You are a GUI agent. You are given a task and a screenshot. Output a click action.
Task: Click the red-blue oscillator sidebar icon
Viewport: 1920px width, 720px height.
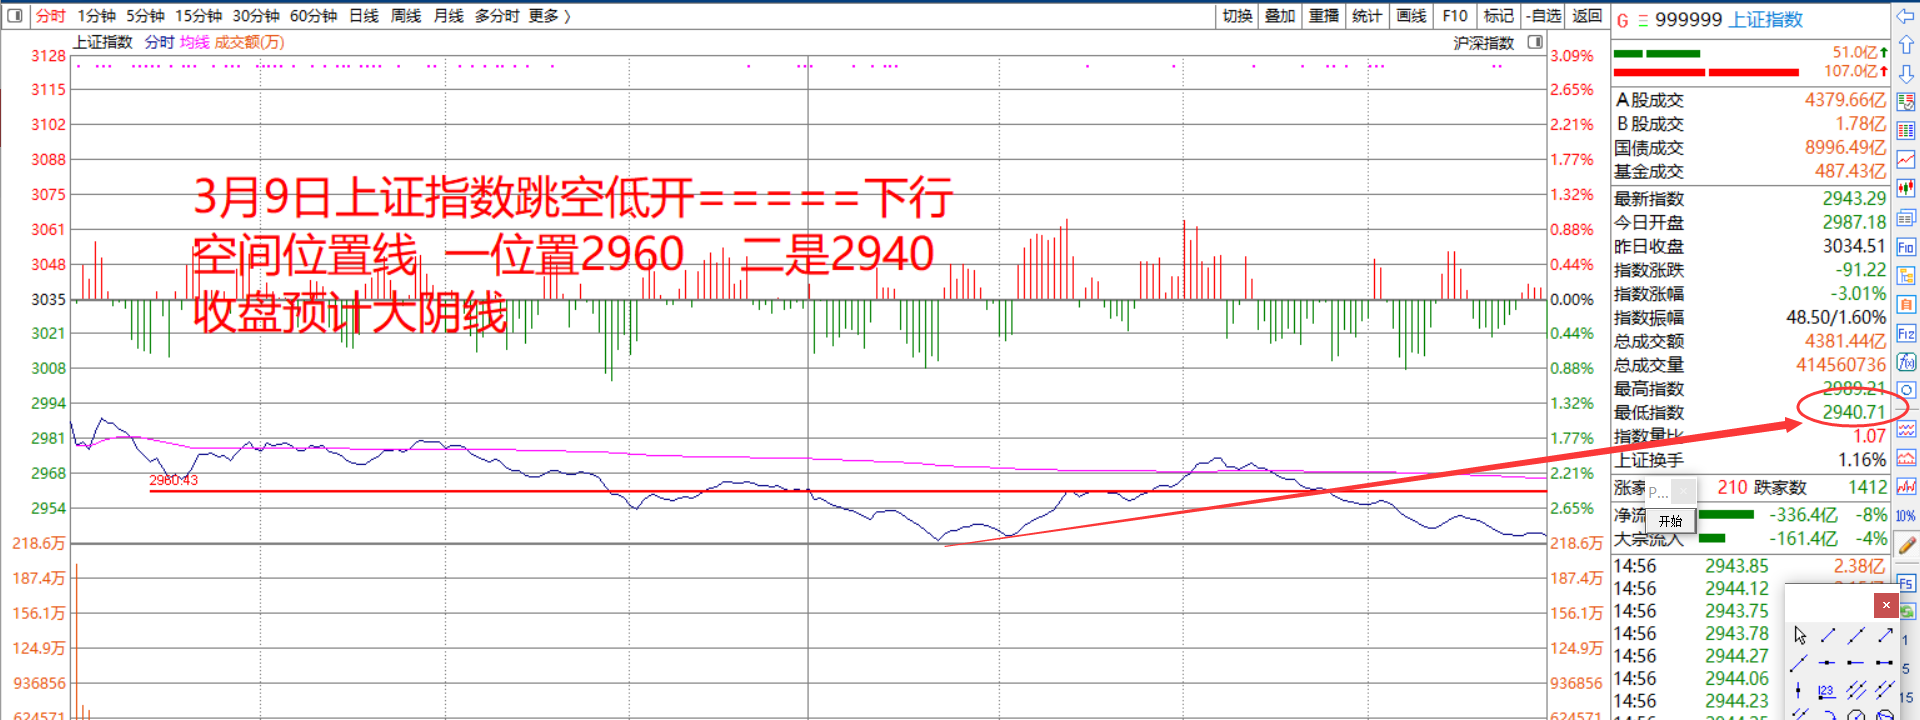[1906, 487]
